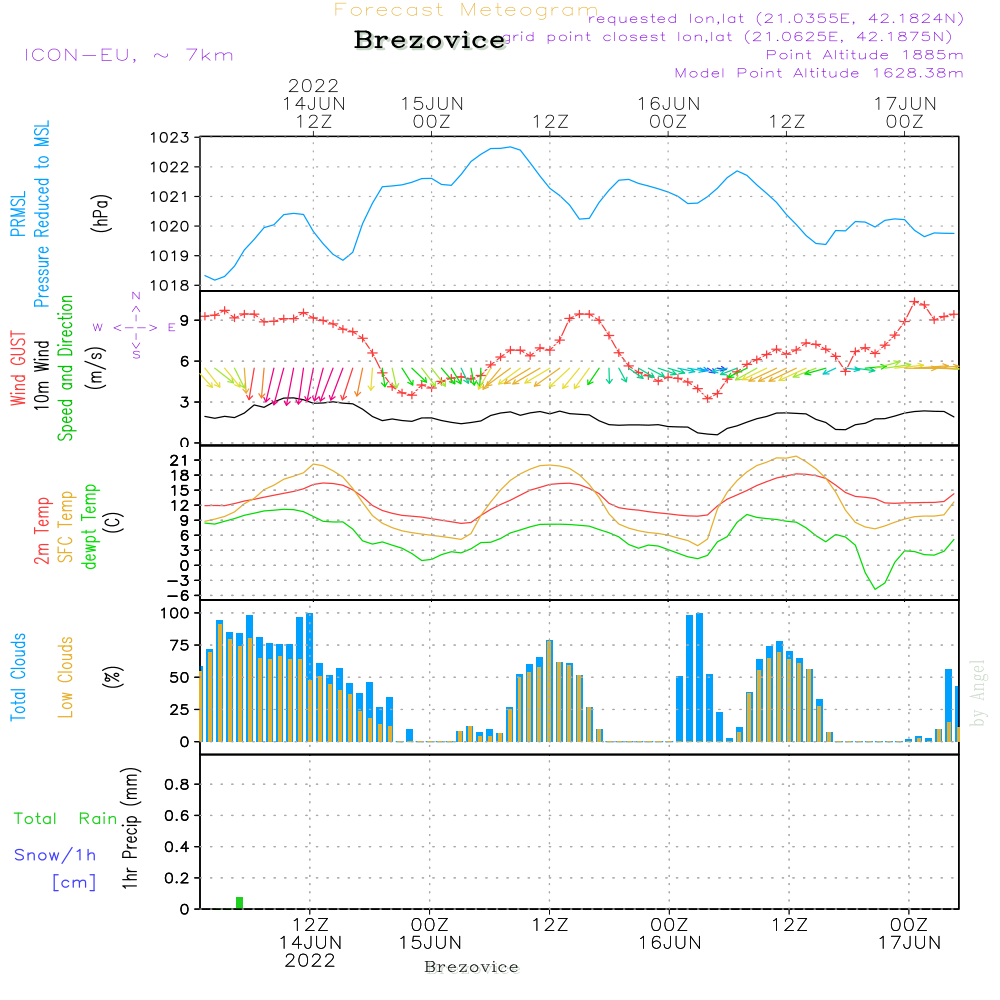
Task: Click the 16JUN 00Z label on top axis
Action: click(668, 112)
